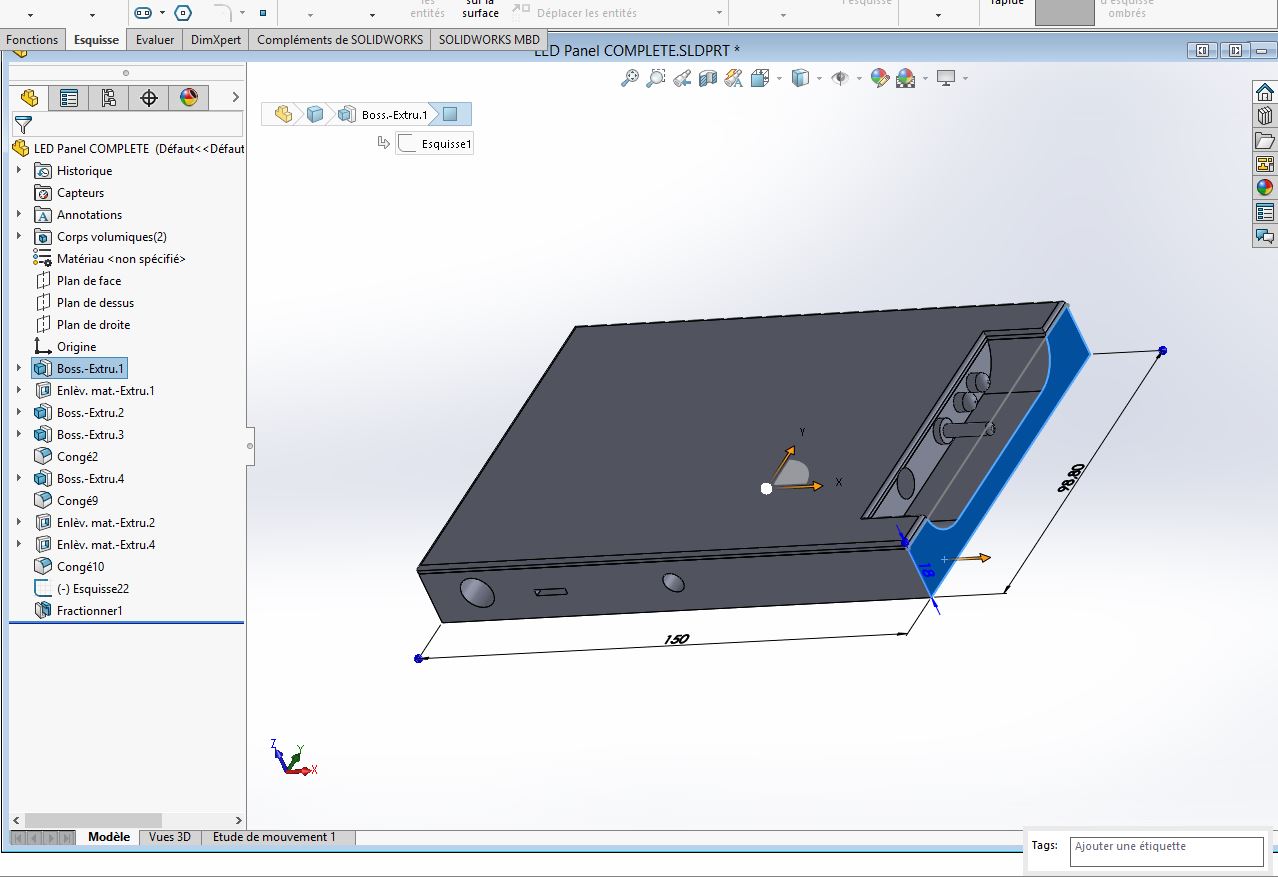Expand the Annotations tree node

(18, 214)
